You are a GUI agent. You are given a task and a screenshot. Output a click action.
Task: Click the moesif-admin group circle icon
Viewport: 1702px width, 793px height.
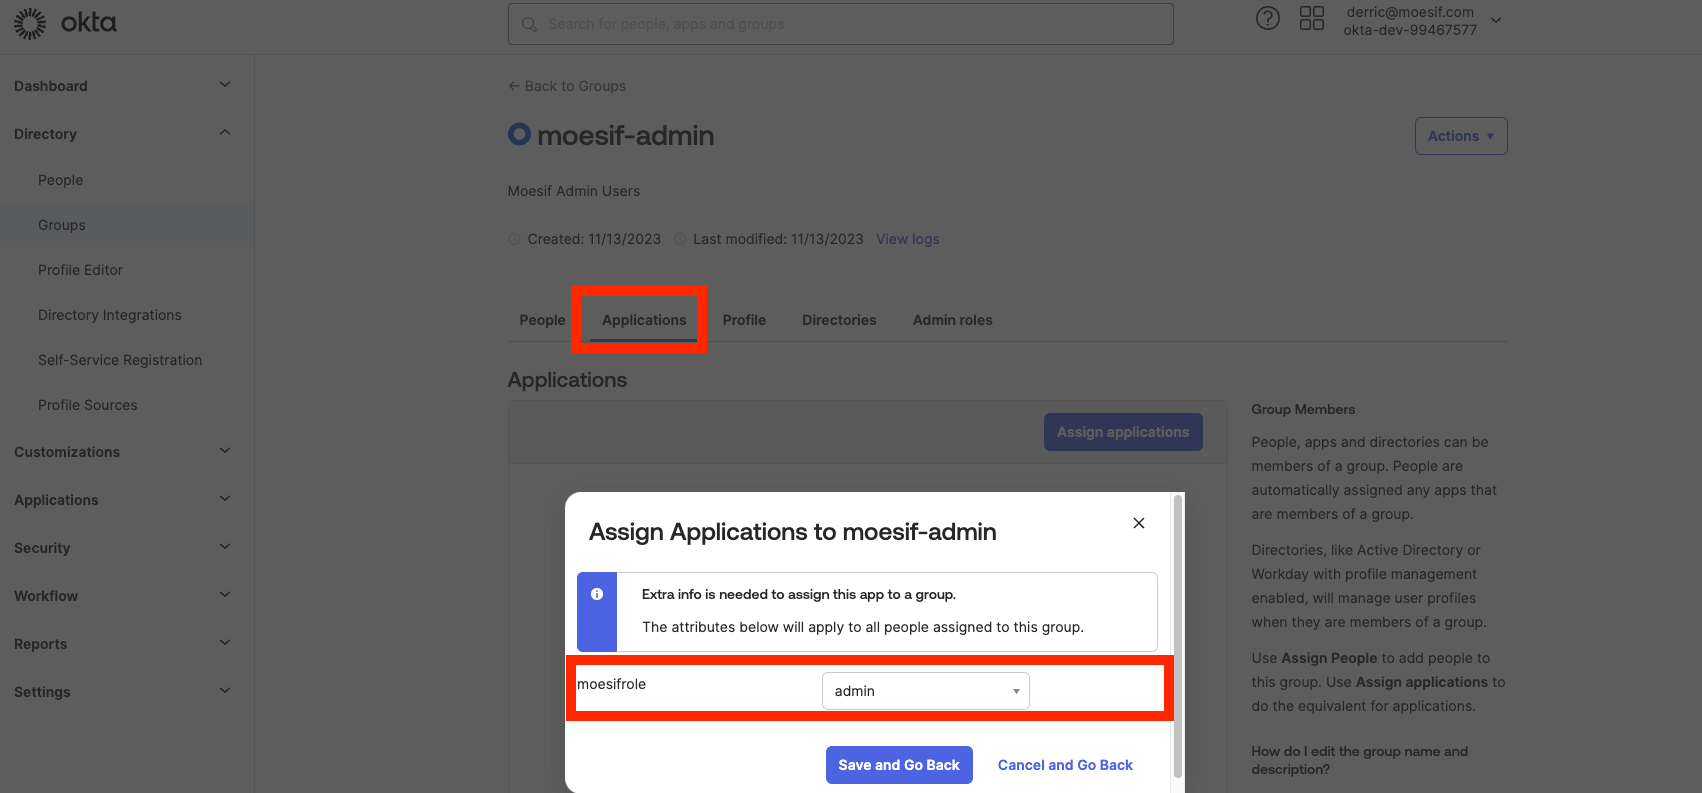tap(519, 134)
